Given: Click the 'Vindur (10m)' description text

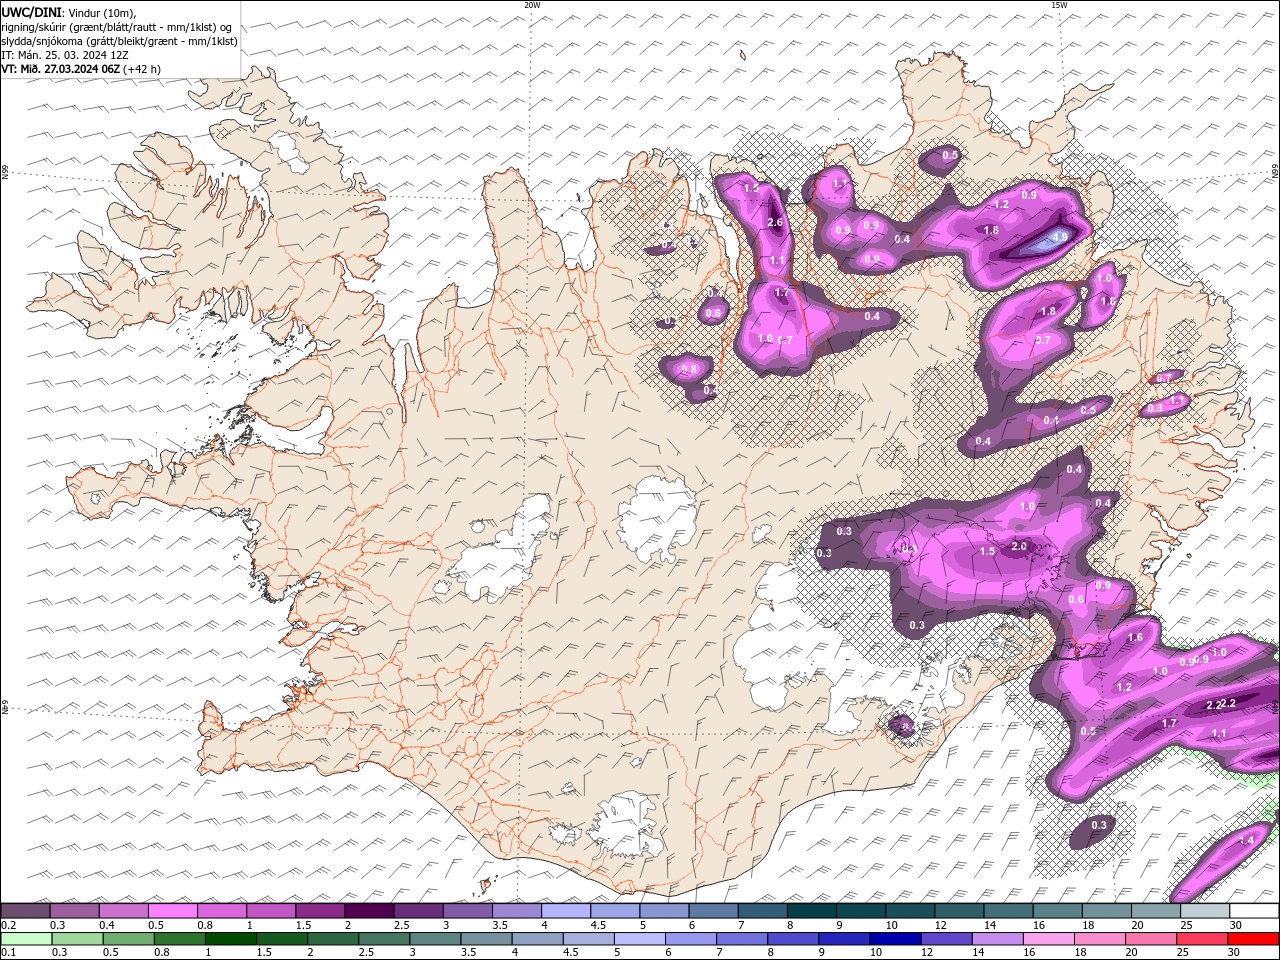Looking at the screenshot, I should click(100, 12).
